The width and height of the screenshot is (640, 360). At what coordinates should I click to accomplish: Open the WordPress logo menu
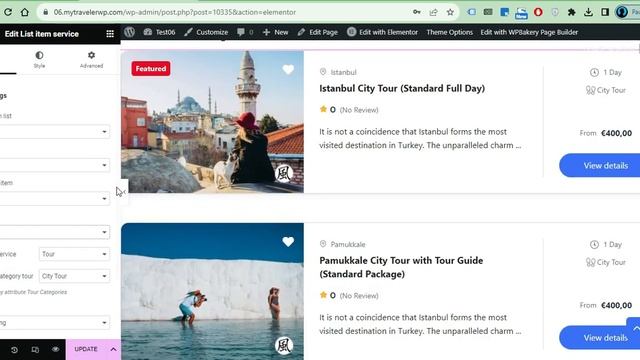(x=130, y=32)
